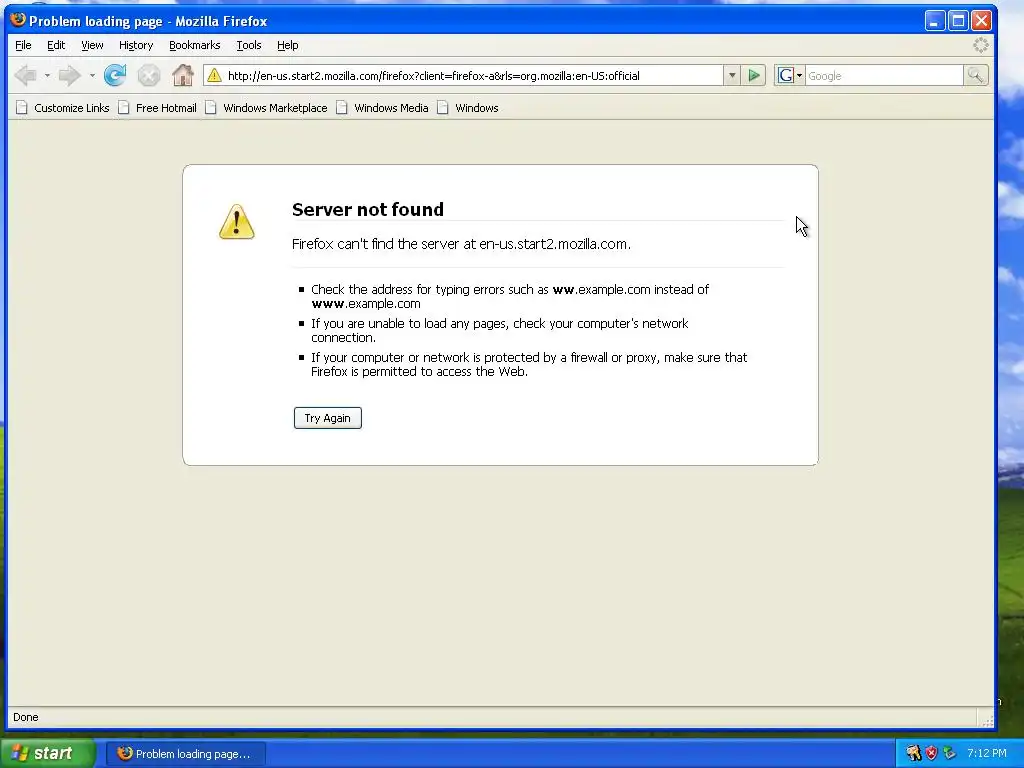1024x768 pixels.
Task: Click the Windows Marketplace bookmark page icon
Action: pos(210,108)
